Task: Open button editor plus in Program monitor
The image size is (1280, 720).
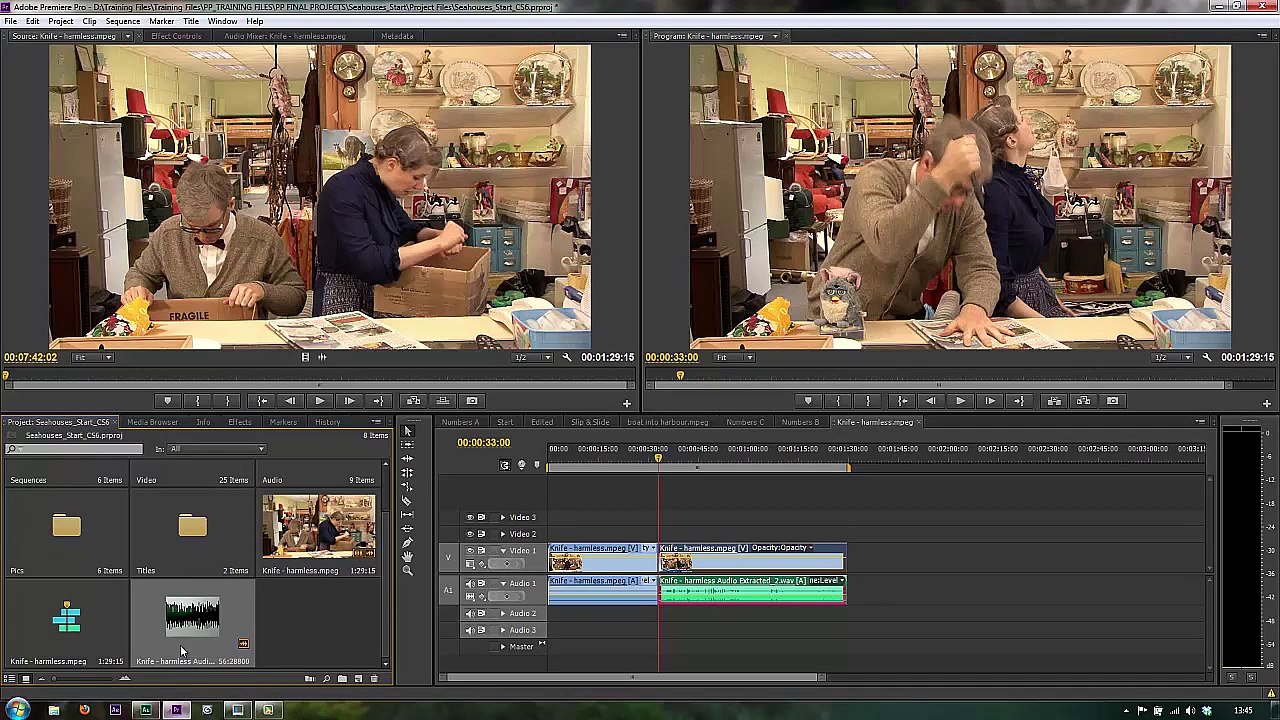Action: [1266, 403]
